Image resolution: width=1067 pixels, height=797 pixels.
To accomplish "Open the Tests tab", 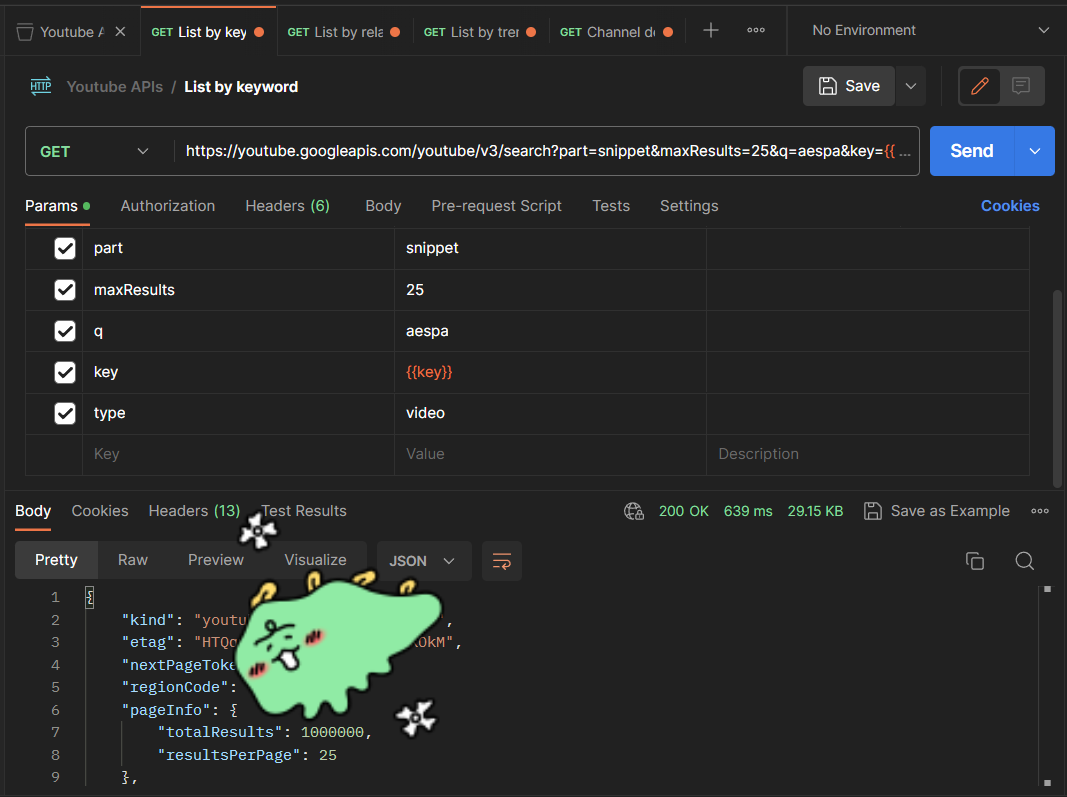I will click(x=610, y=206).
